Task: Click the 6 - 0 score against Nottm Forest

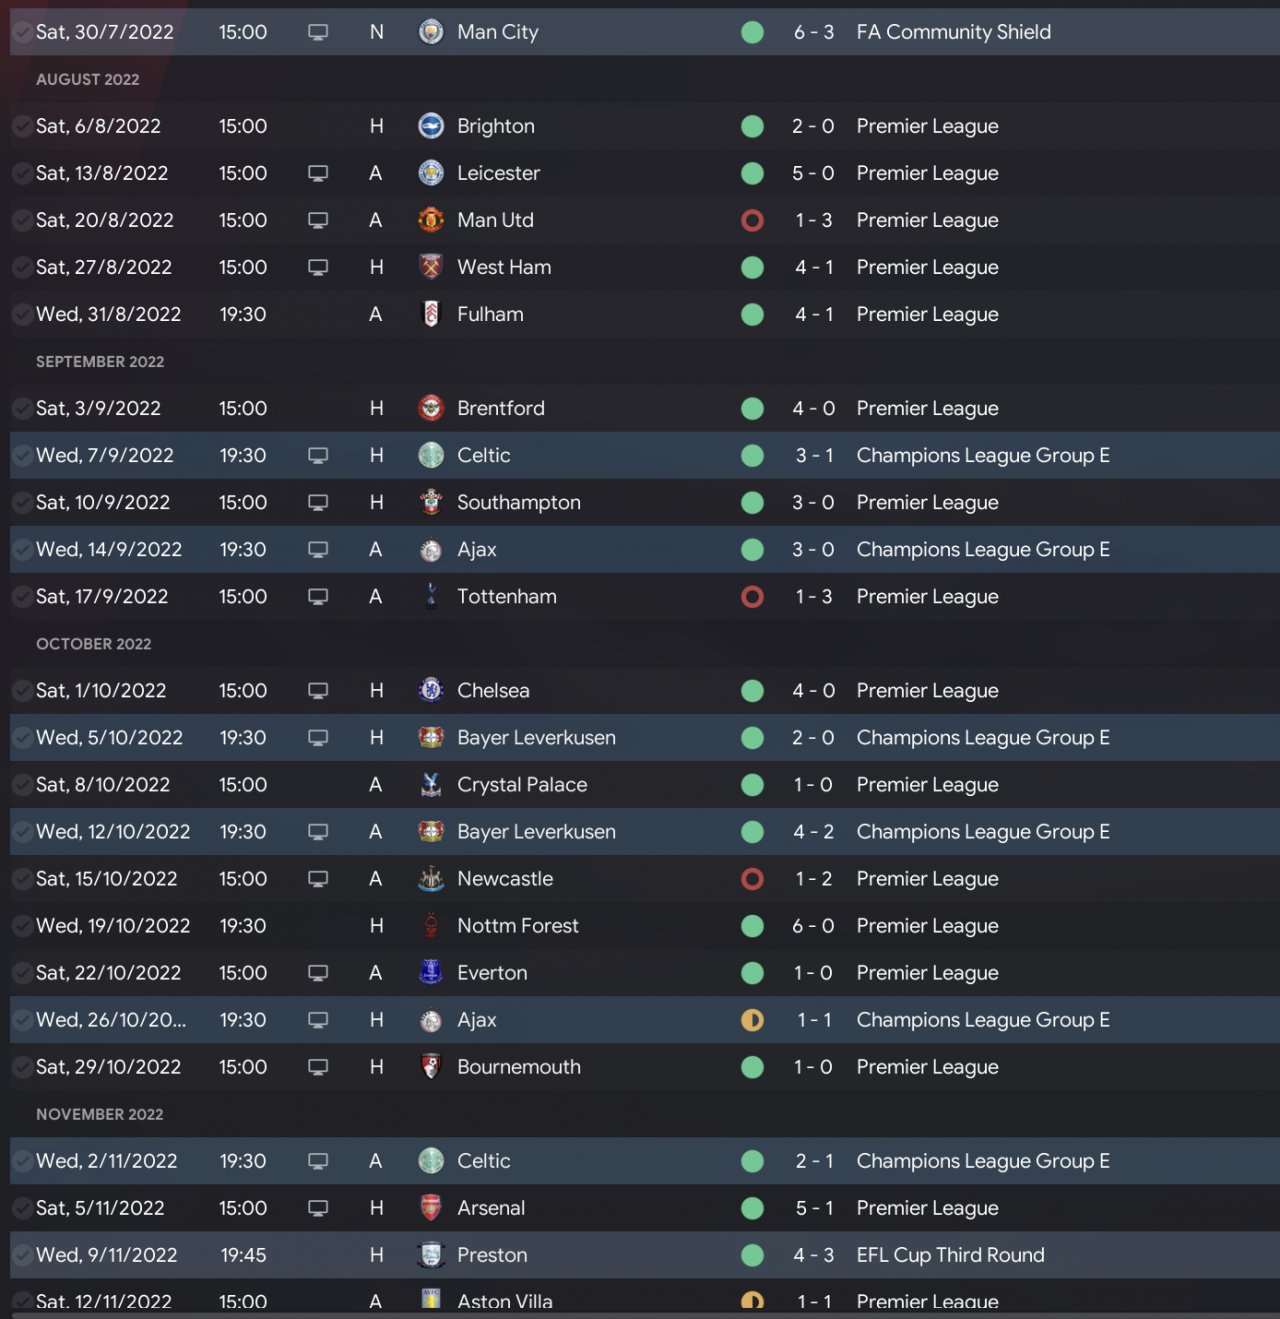Action: (812, 926)
